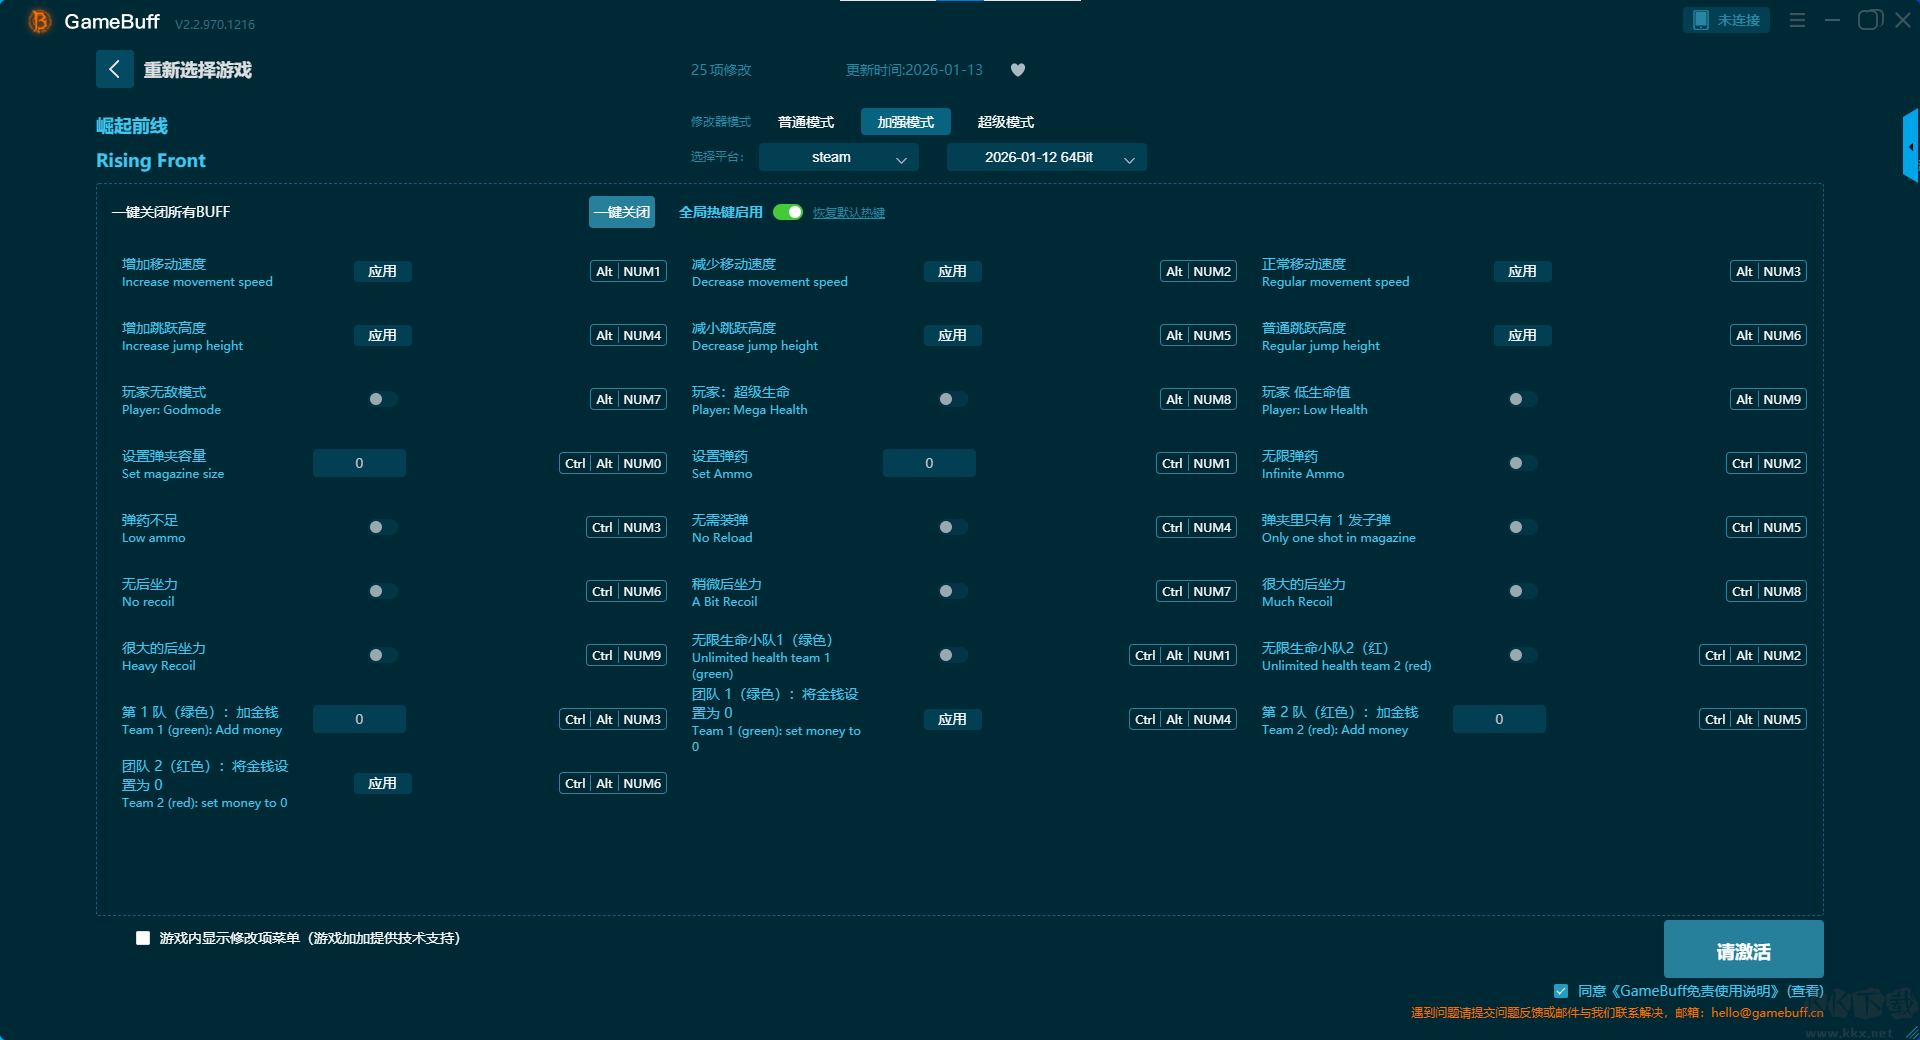Image resolution: width=1920 pixels, height=1040 pixels.
Task: Apply Increase movement speed
Action: pos(382,271)
